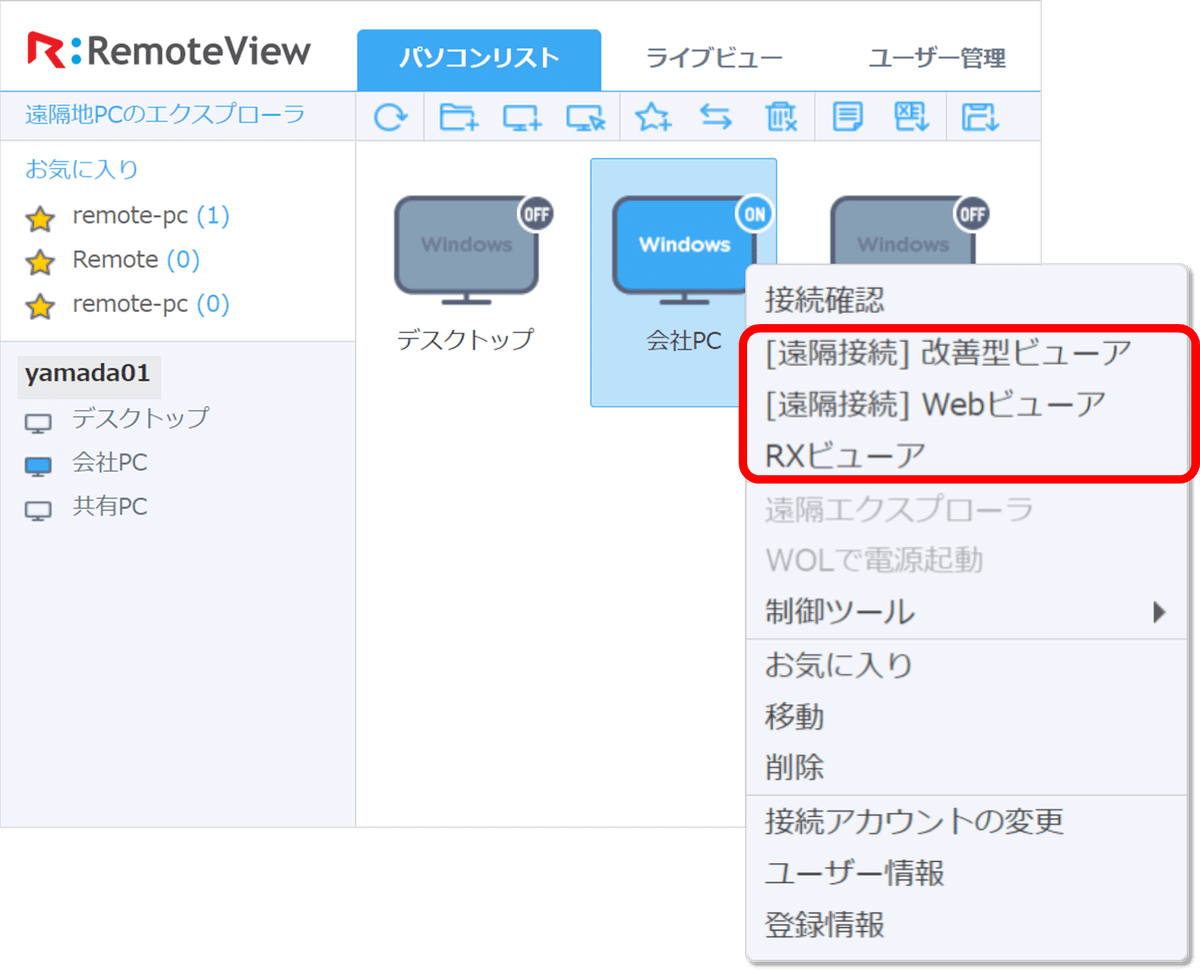Switch to the ライブビュー tab
Screen dimensions: 1200x971
click(712, 57)
